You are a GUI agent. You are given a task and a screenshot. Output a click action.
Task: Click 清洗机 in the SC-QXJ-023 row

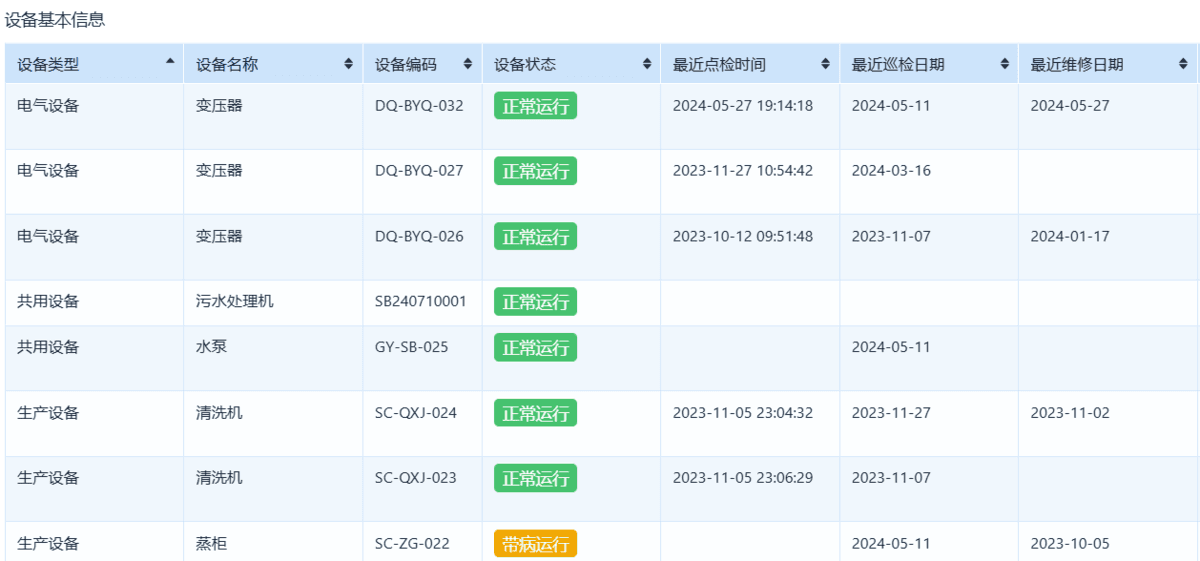219,477
